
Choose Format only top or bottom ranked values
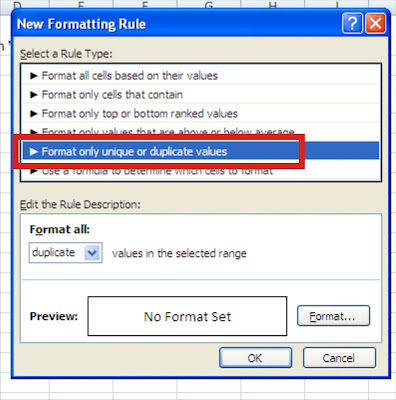(201, 114)
